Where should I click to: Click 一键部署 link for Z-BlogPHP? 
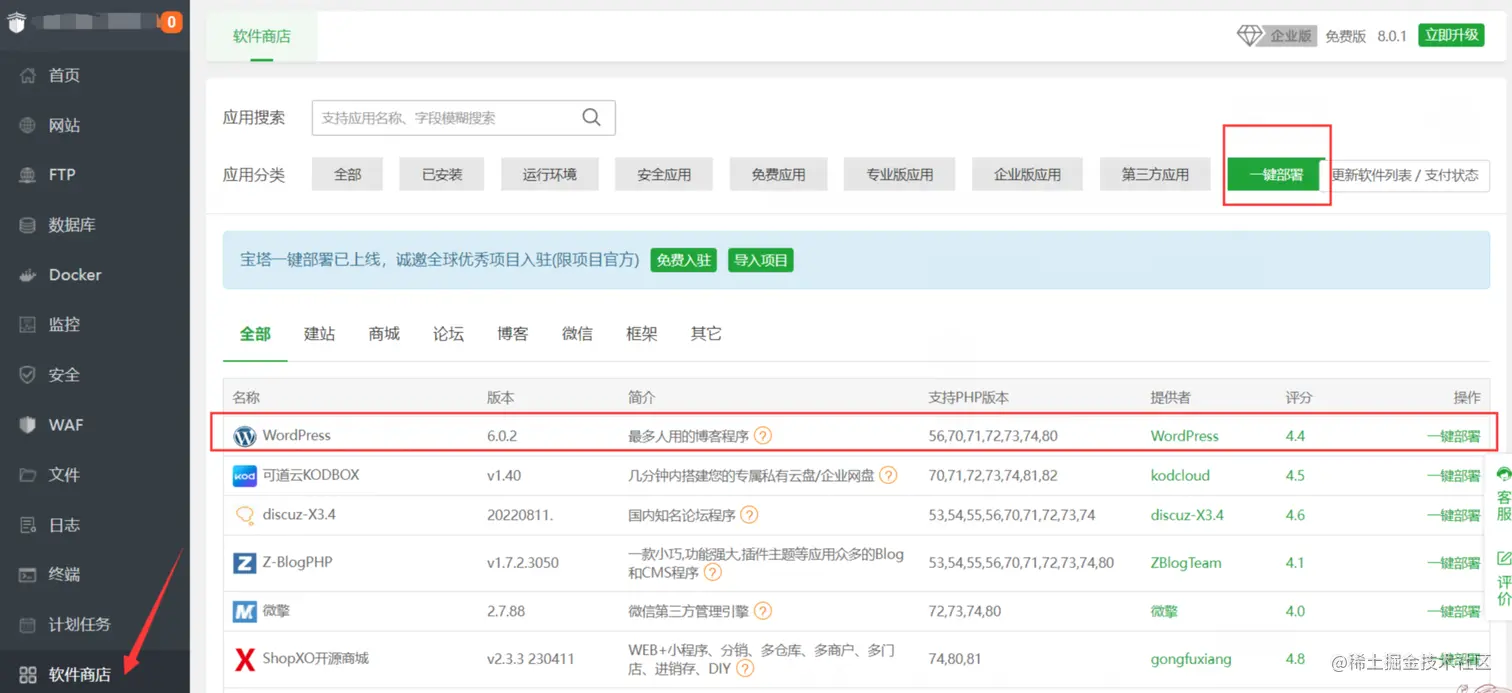coord(1453,563)
